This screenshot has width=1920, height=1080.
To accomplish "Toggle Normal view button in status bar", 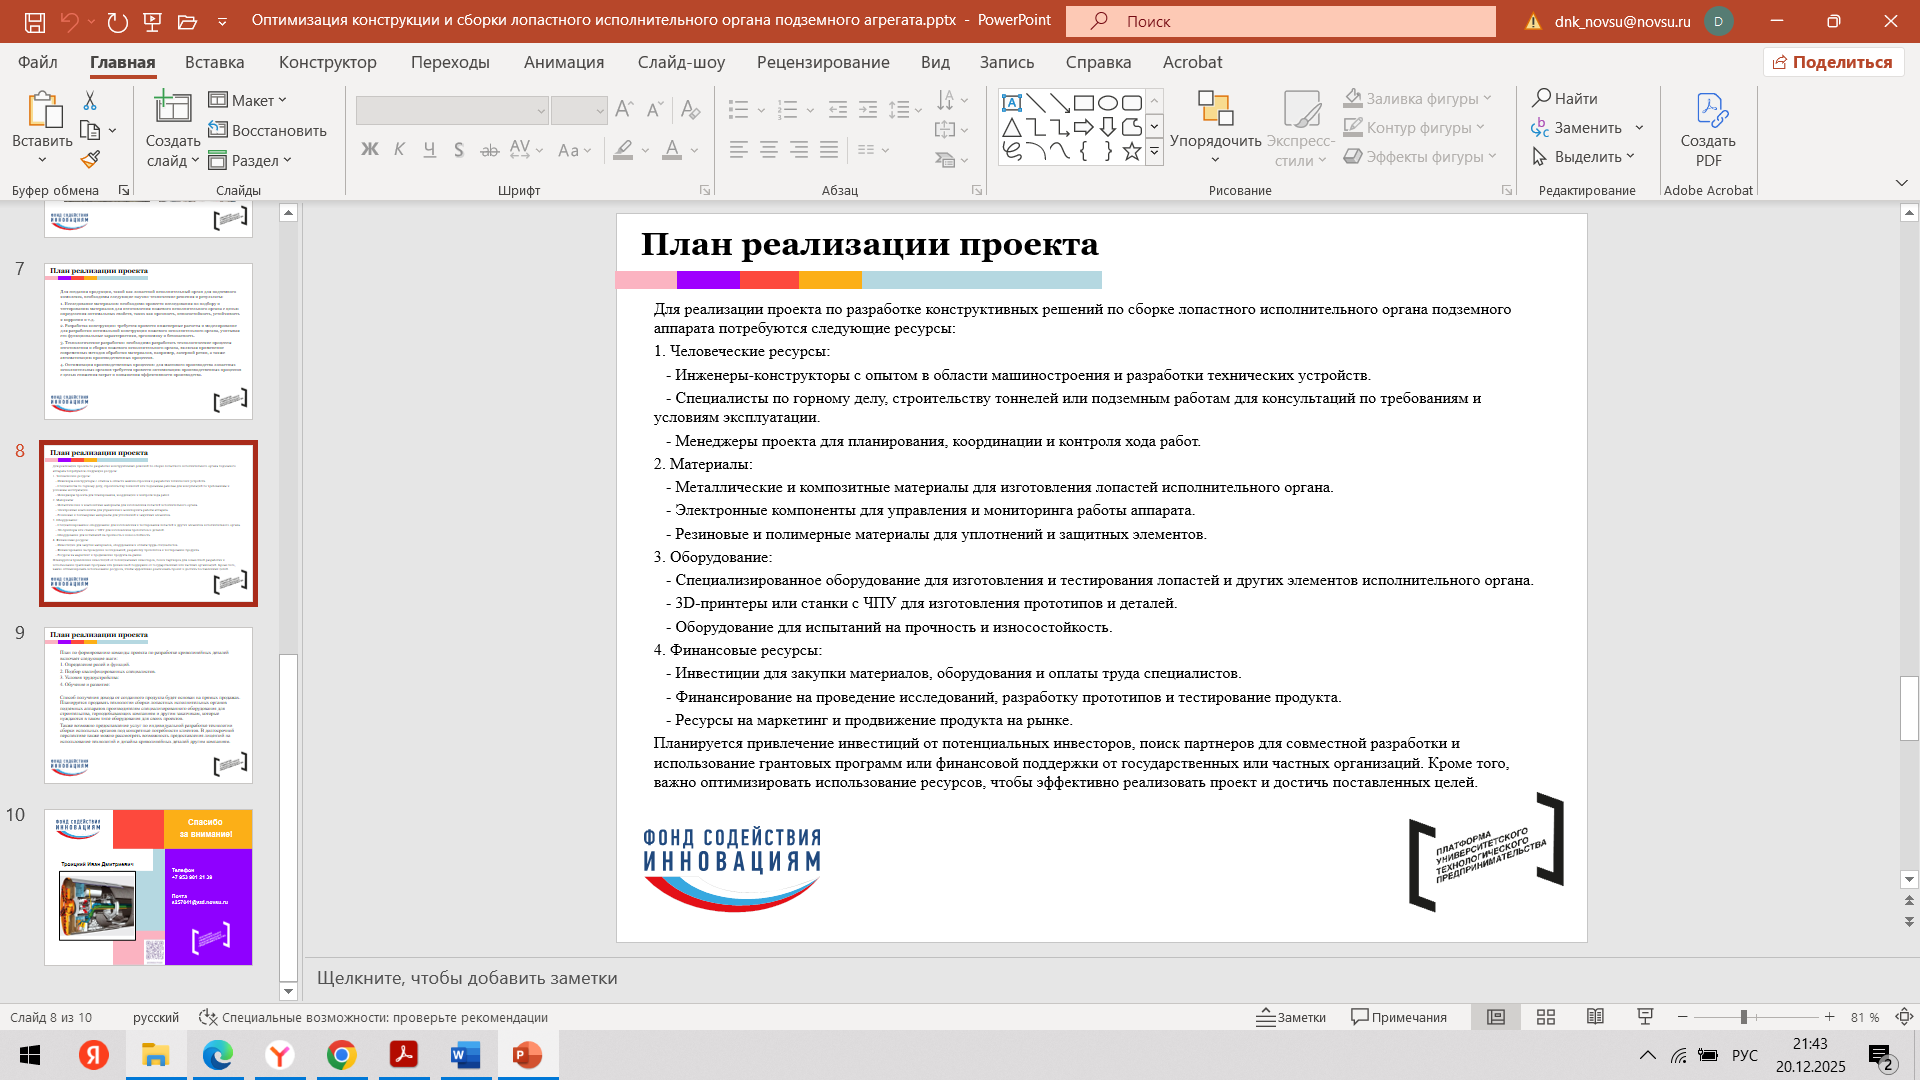I will 1495,1017.
